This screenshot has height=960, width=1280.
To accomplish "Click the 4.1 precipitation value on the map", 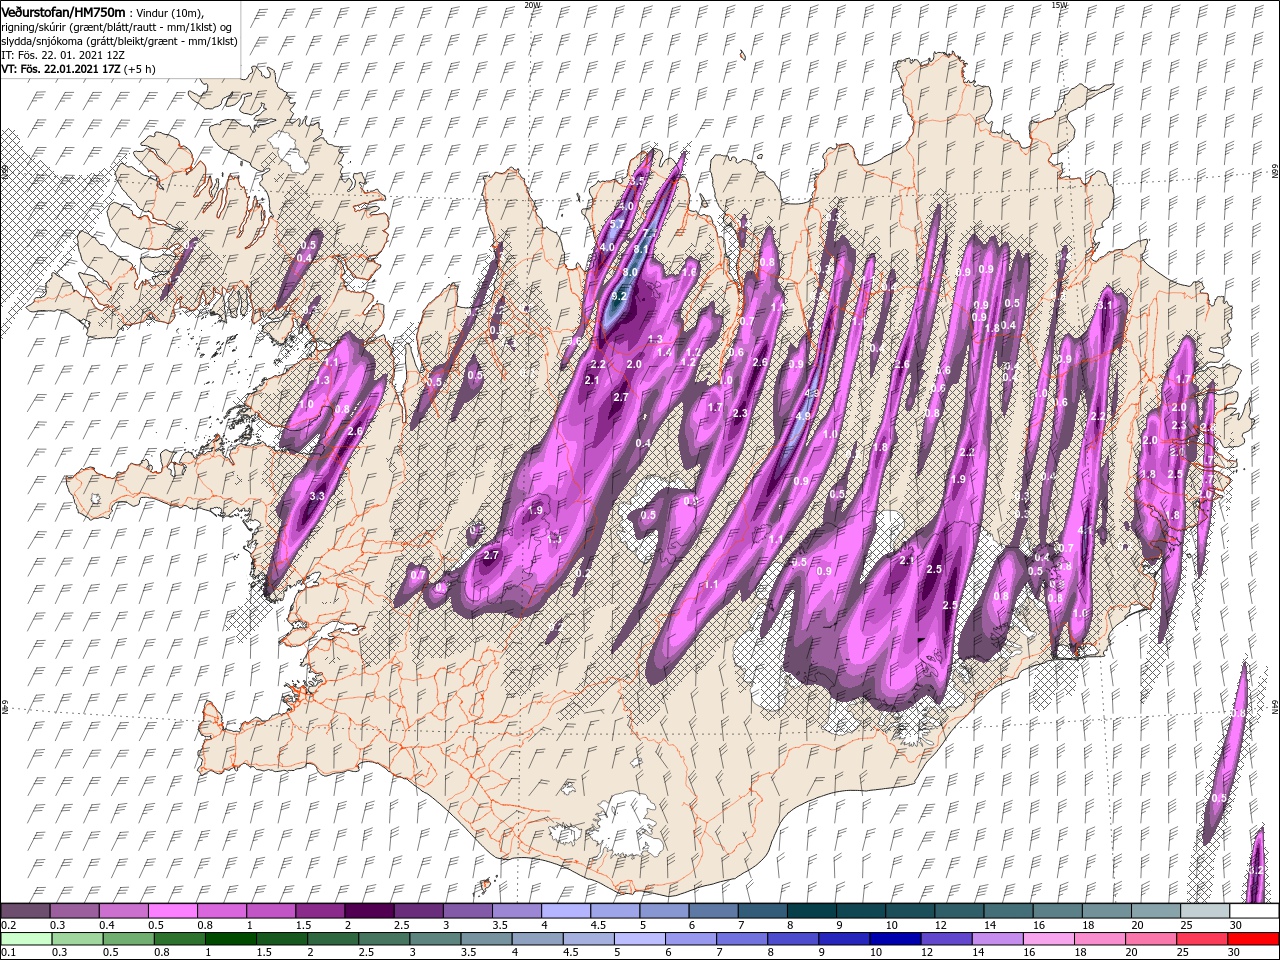I will tap(1086, 531).
